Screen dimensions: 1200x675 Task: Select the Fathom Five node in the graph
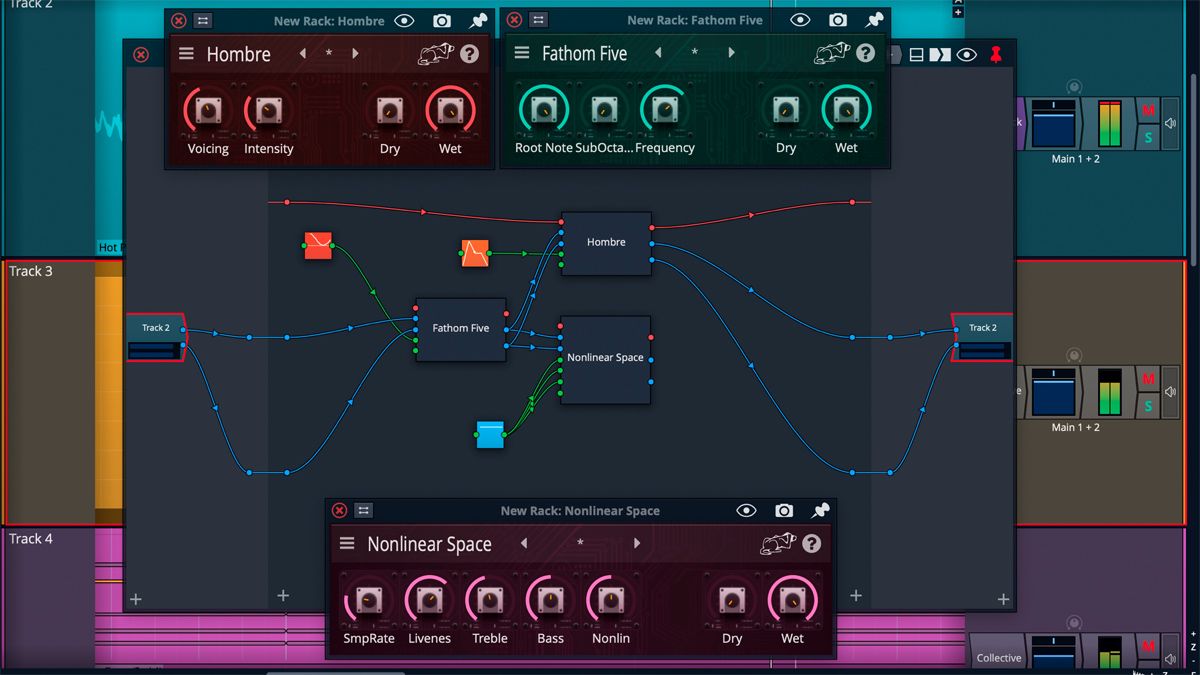pyautogui.click(x=460, y=328)
